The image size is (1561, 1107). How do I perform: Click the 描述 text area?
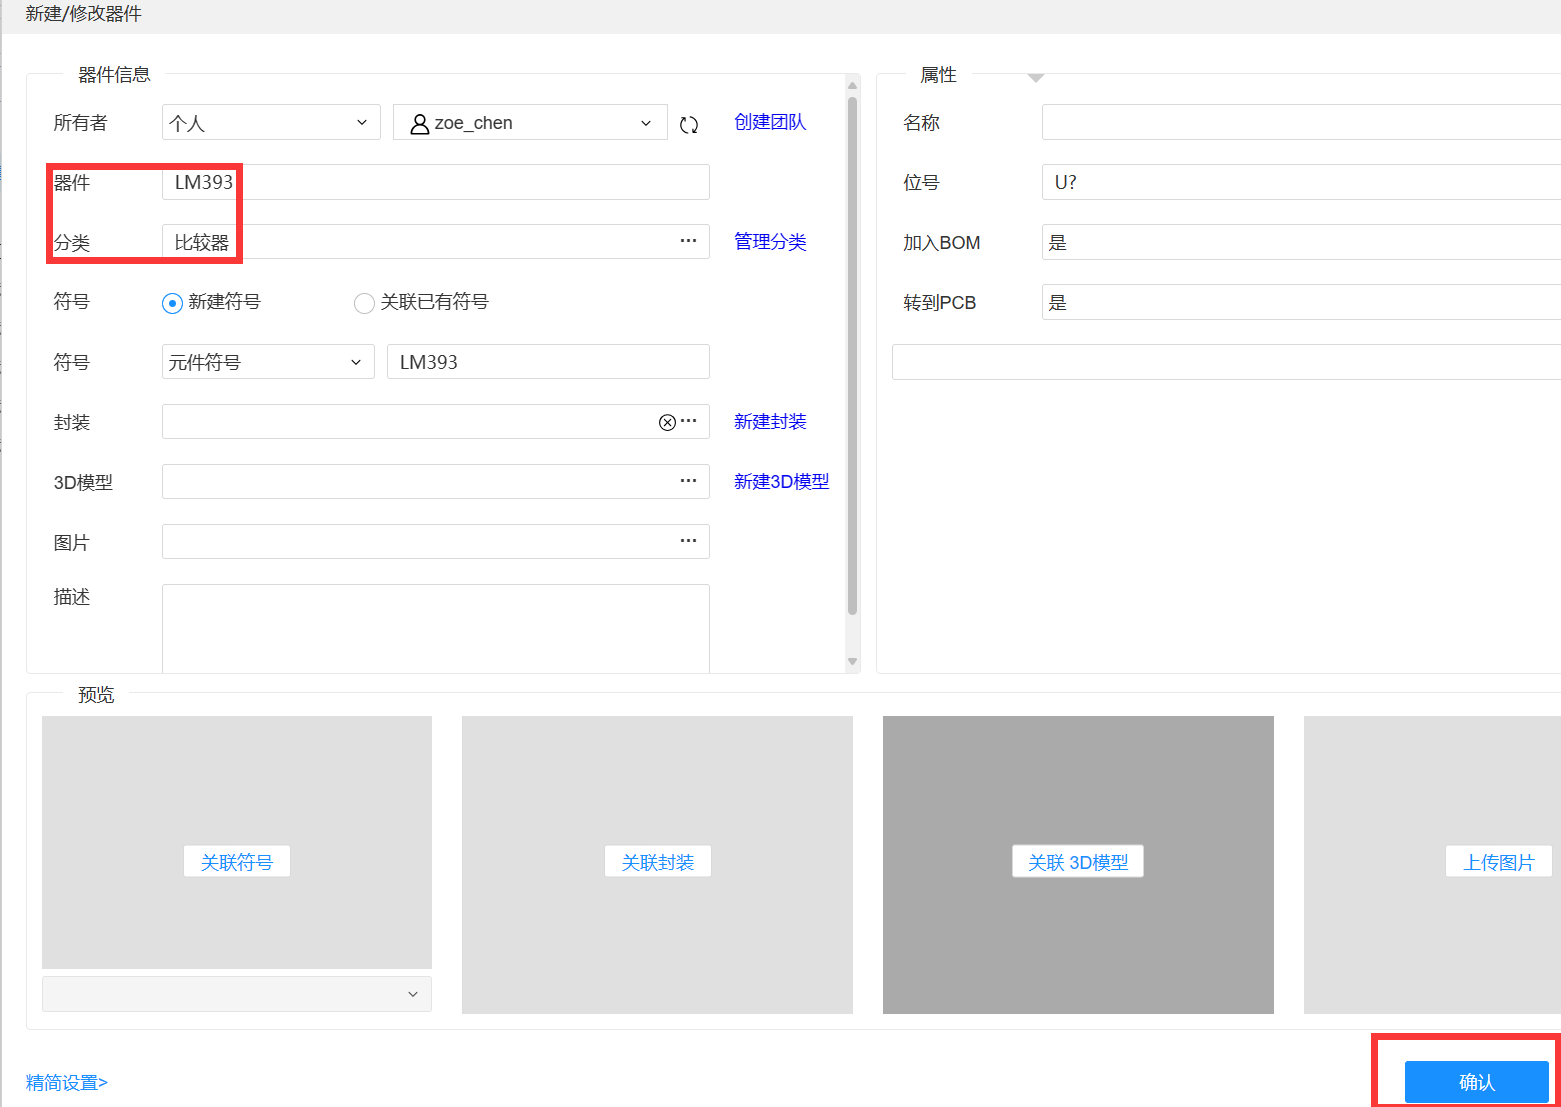(x=436, y=629)
